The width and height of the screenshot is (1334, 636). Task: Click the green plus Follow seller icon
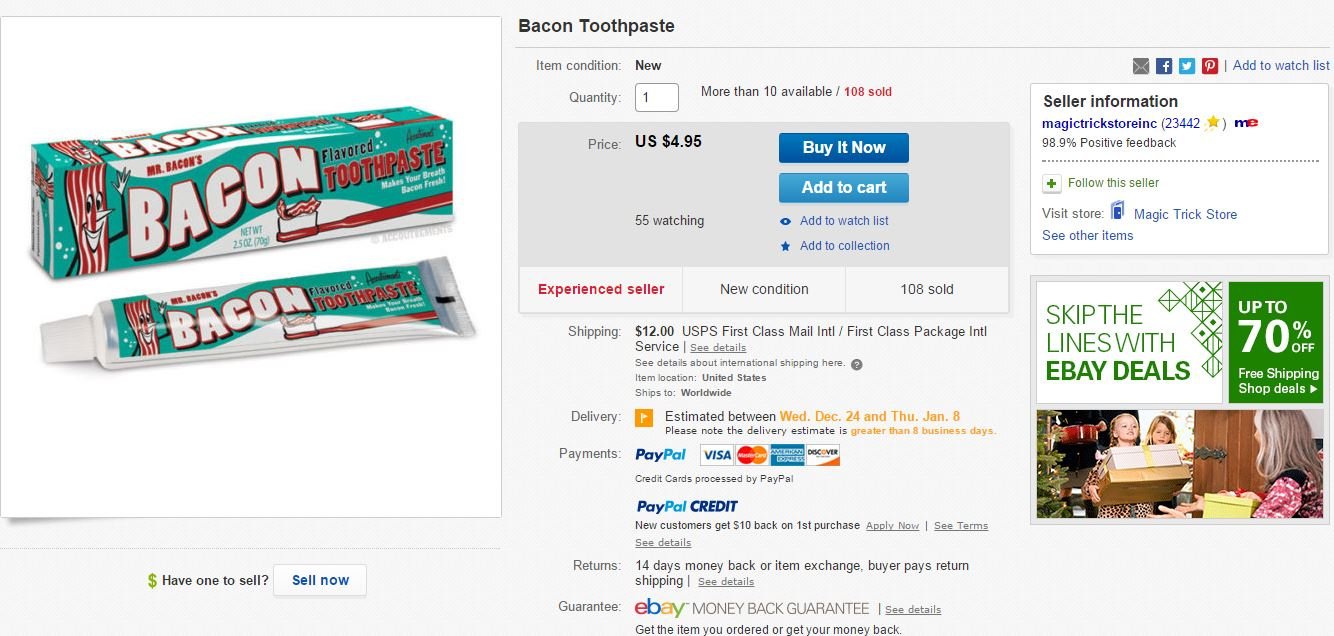tap(1051, 183)
